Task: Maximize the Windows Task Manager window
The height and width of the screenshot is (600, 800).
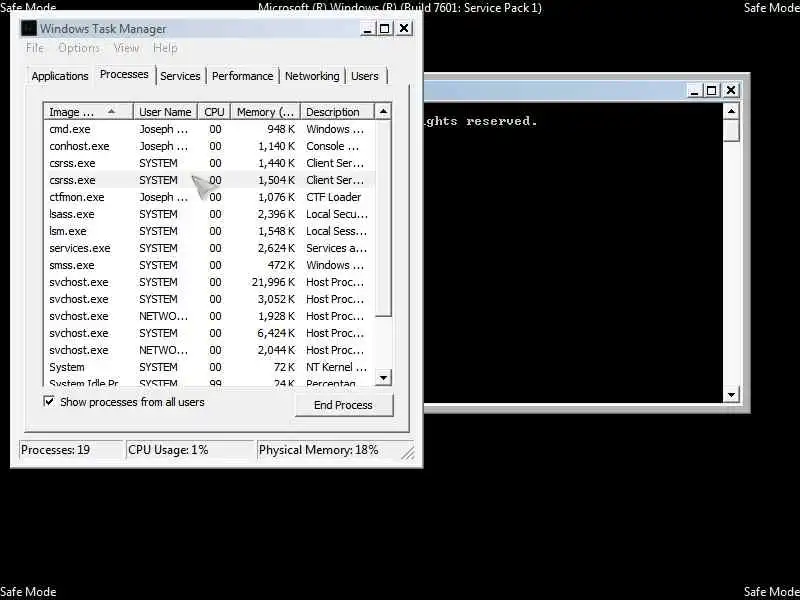Action: [385, 29]
